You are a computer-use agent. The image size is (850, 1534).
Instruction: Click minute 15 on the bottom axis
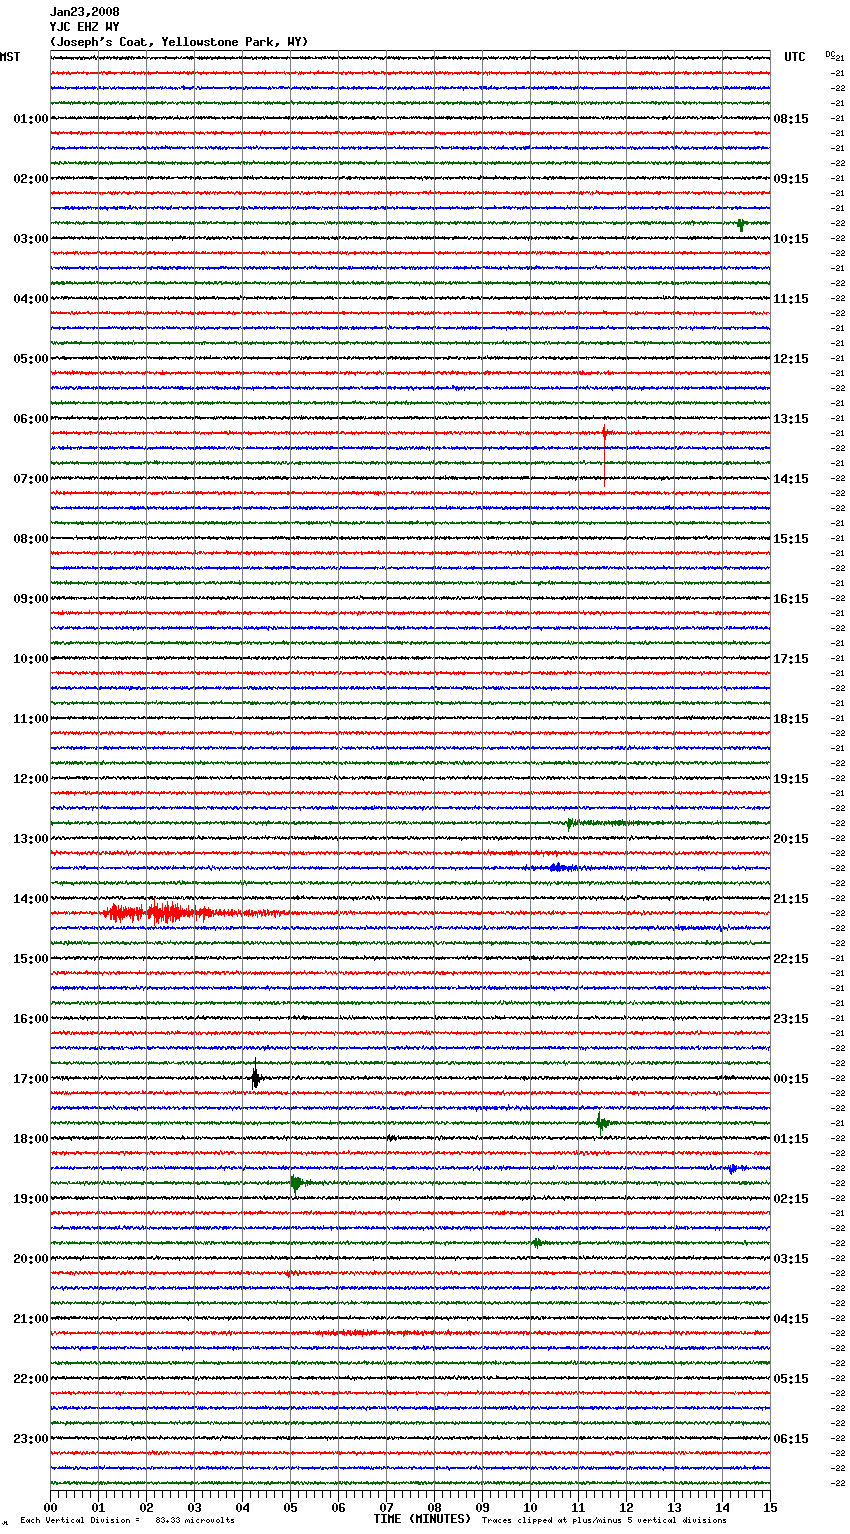pyautogui.click(x=770, y=1507)
